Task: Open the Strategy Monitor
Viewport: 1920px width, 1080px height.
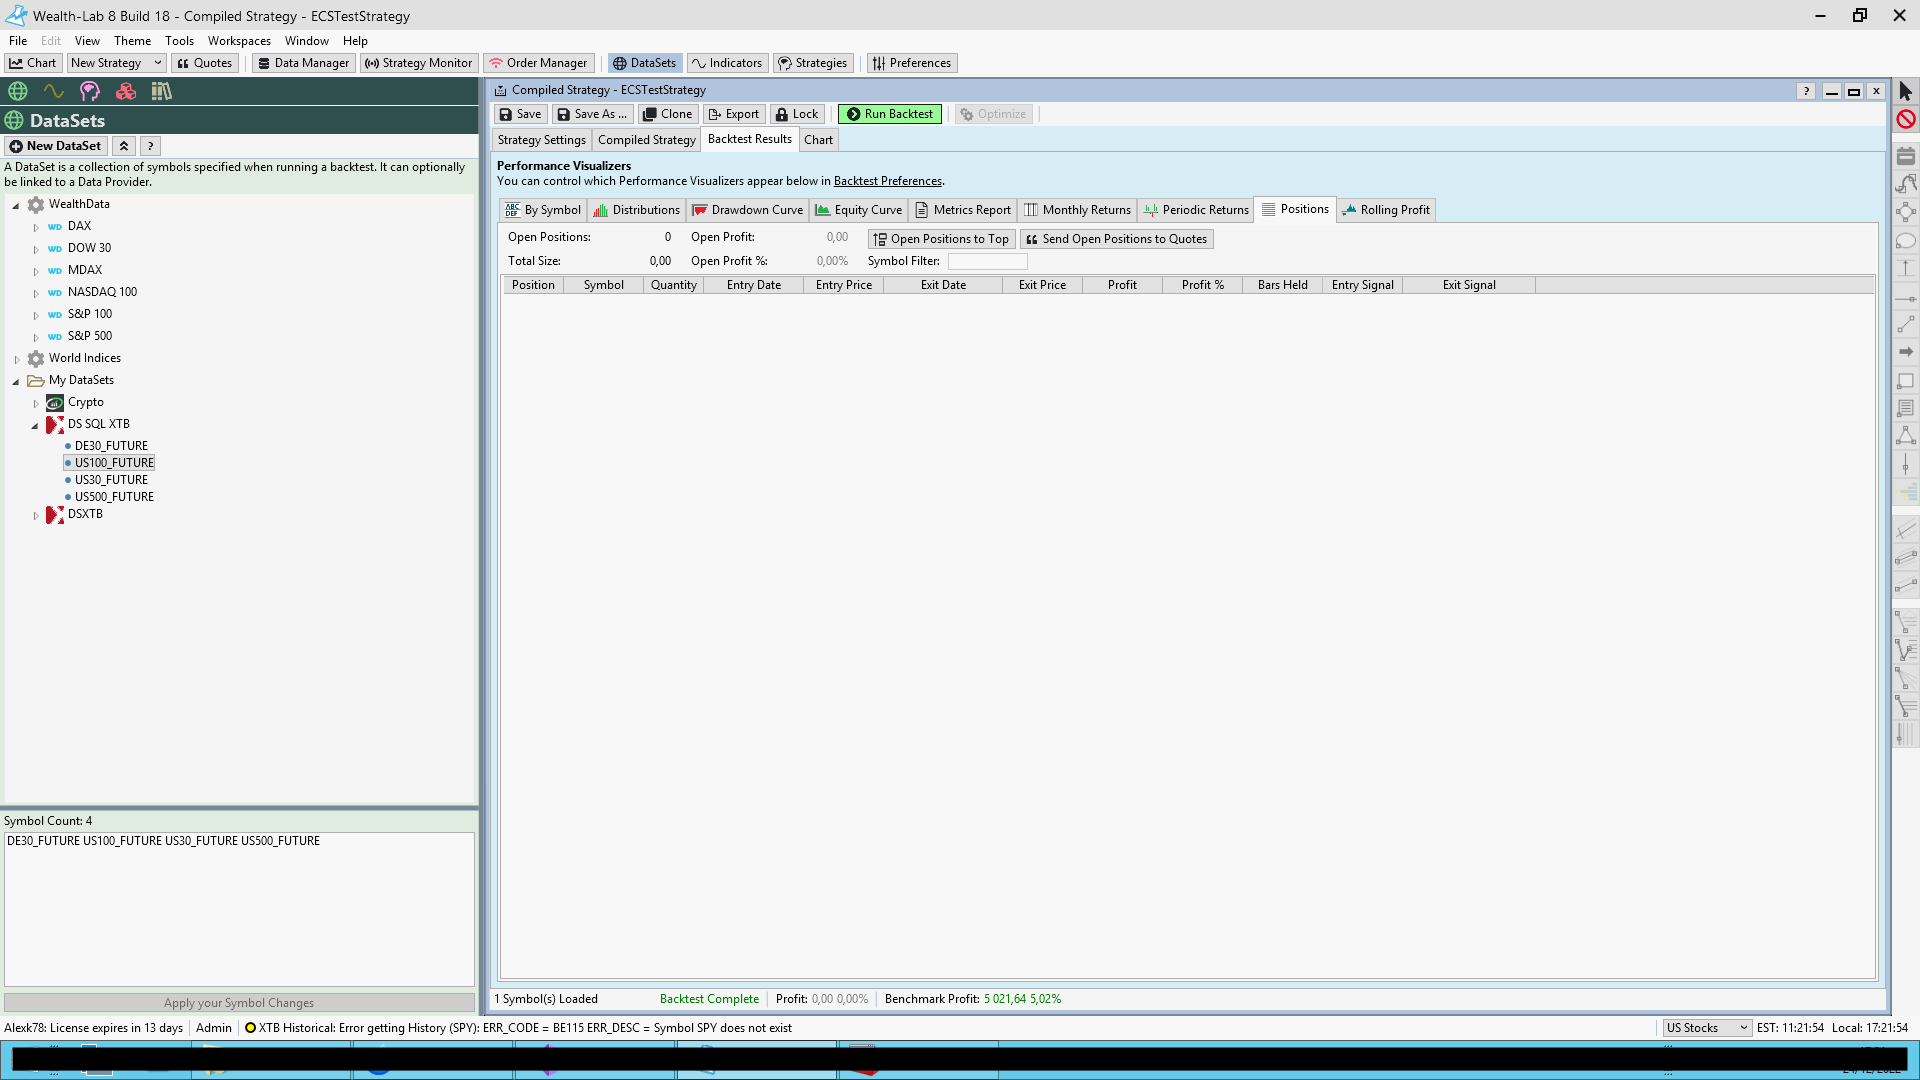Action: click(419, 63)
